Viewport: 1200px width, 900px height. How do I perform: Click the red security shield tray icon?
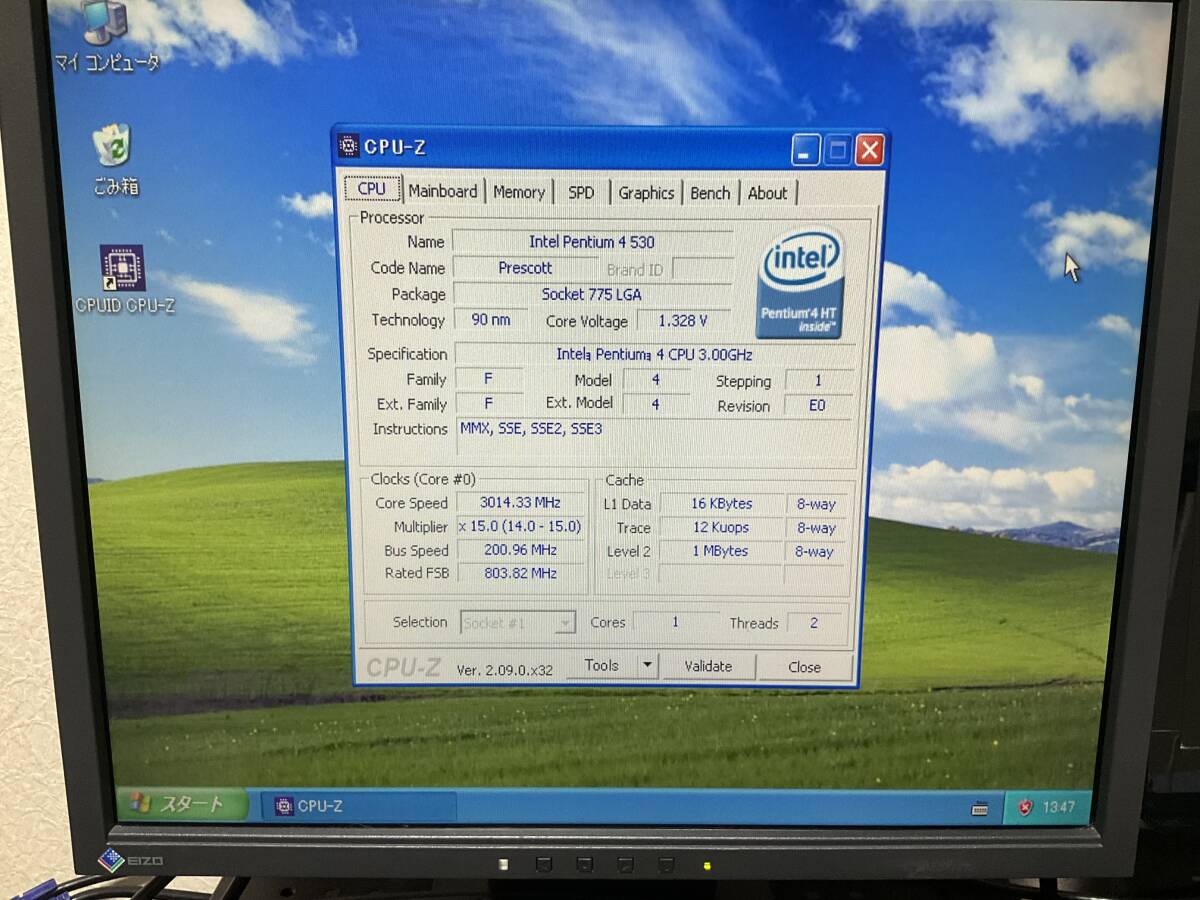point(1024,807)
